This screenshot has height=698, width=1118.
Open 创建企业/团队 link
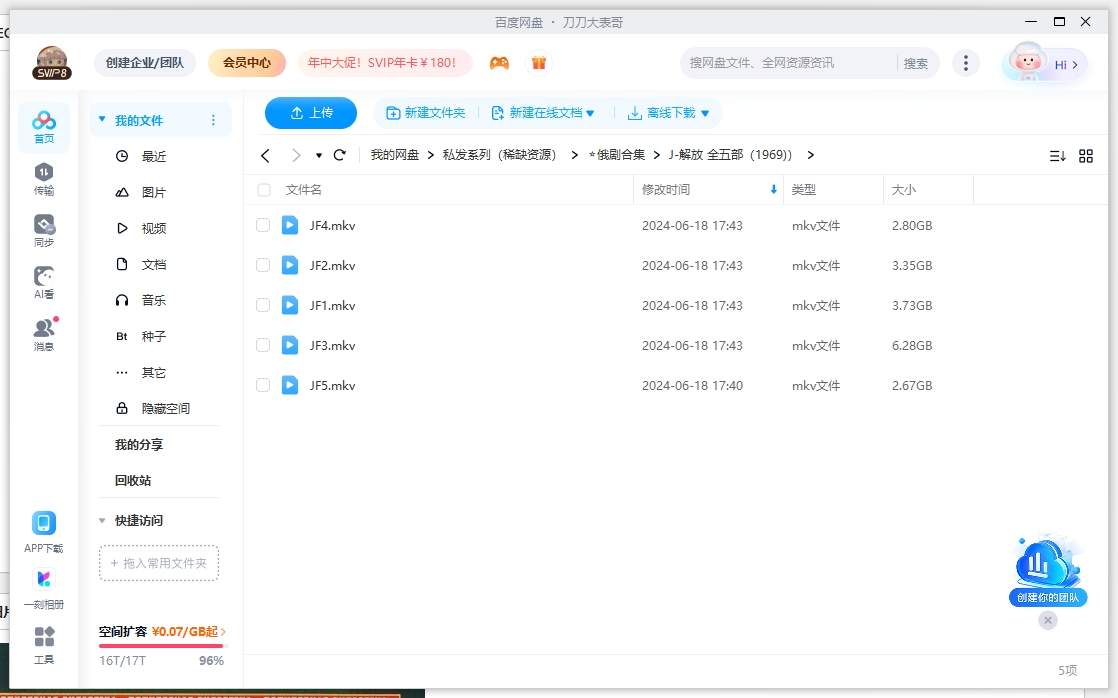[x=144, y=62]
